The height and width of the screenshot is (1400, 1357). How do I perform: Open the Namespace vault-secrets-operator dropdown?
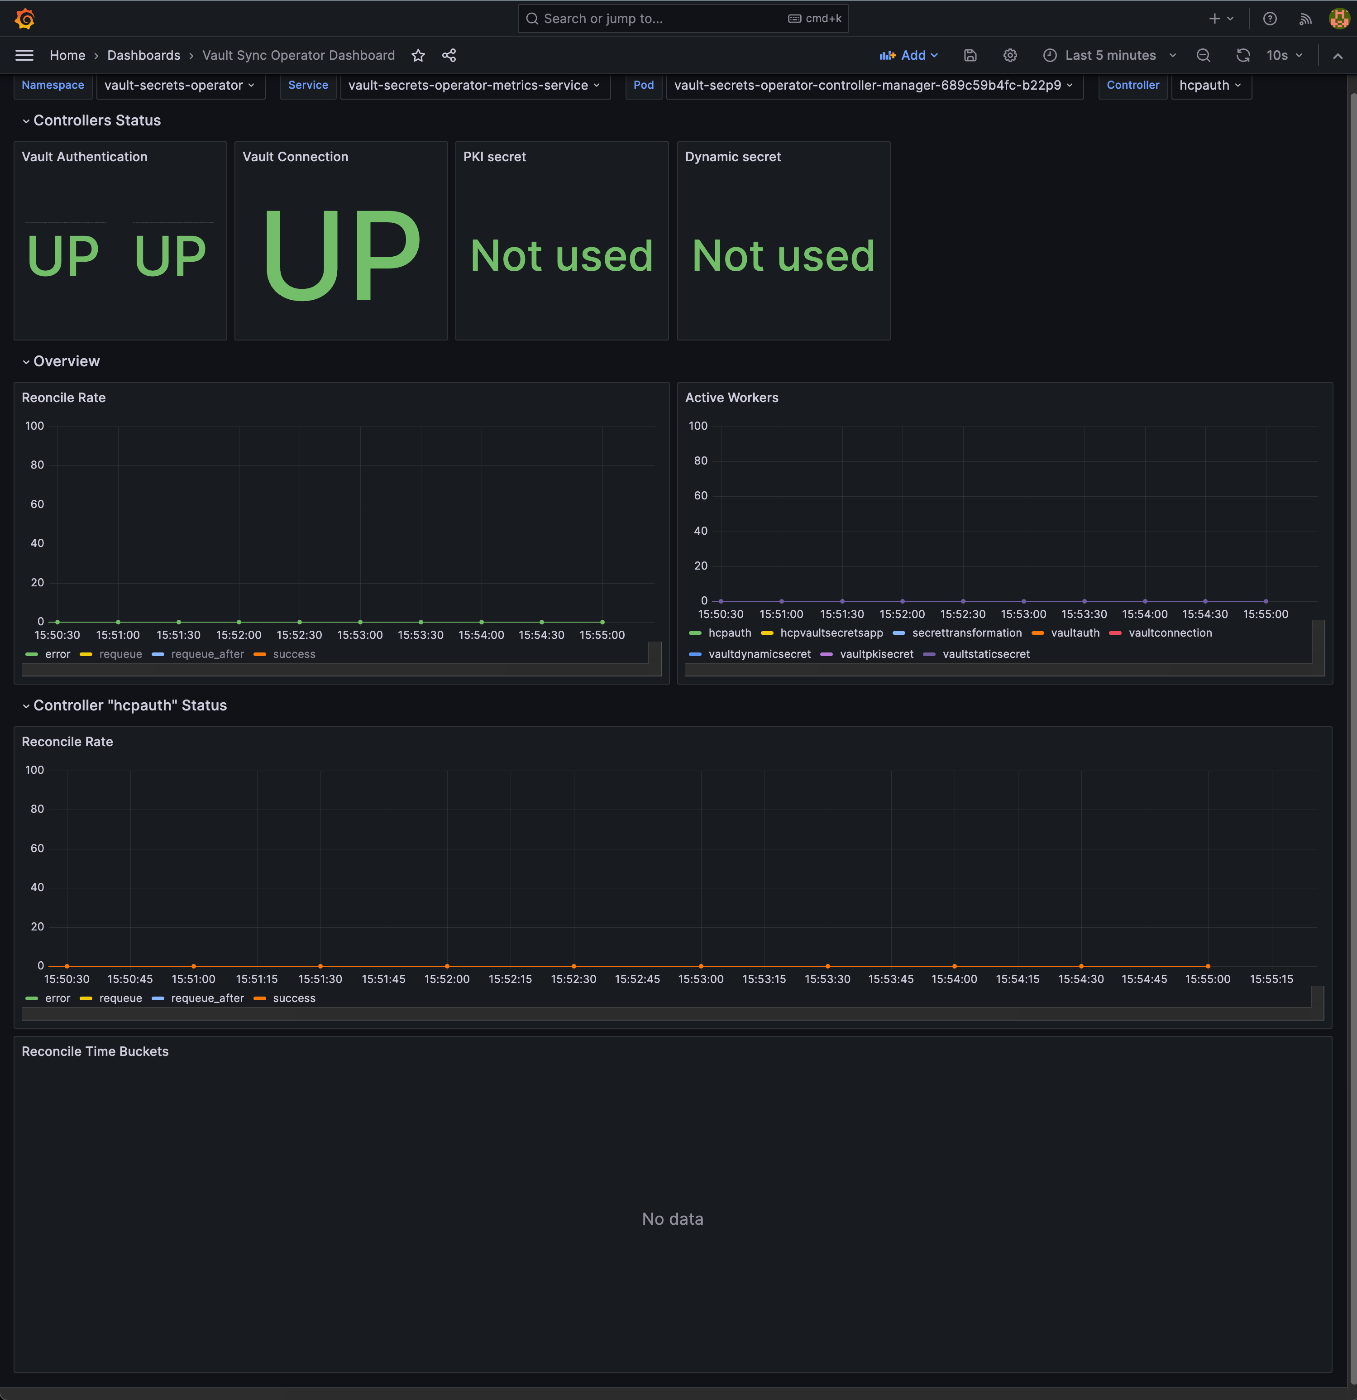(180, 85)
